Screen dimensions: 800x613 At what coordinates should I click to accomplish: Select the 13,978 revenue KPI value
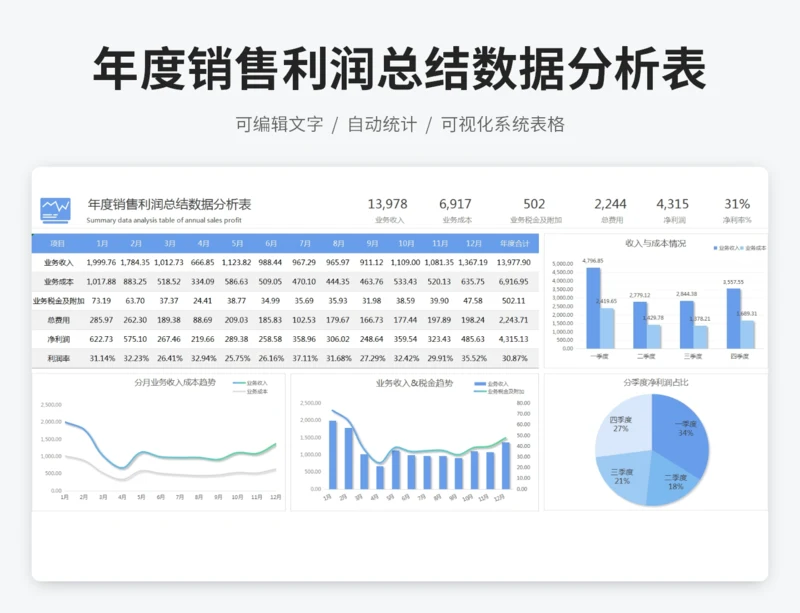(388, 204)
